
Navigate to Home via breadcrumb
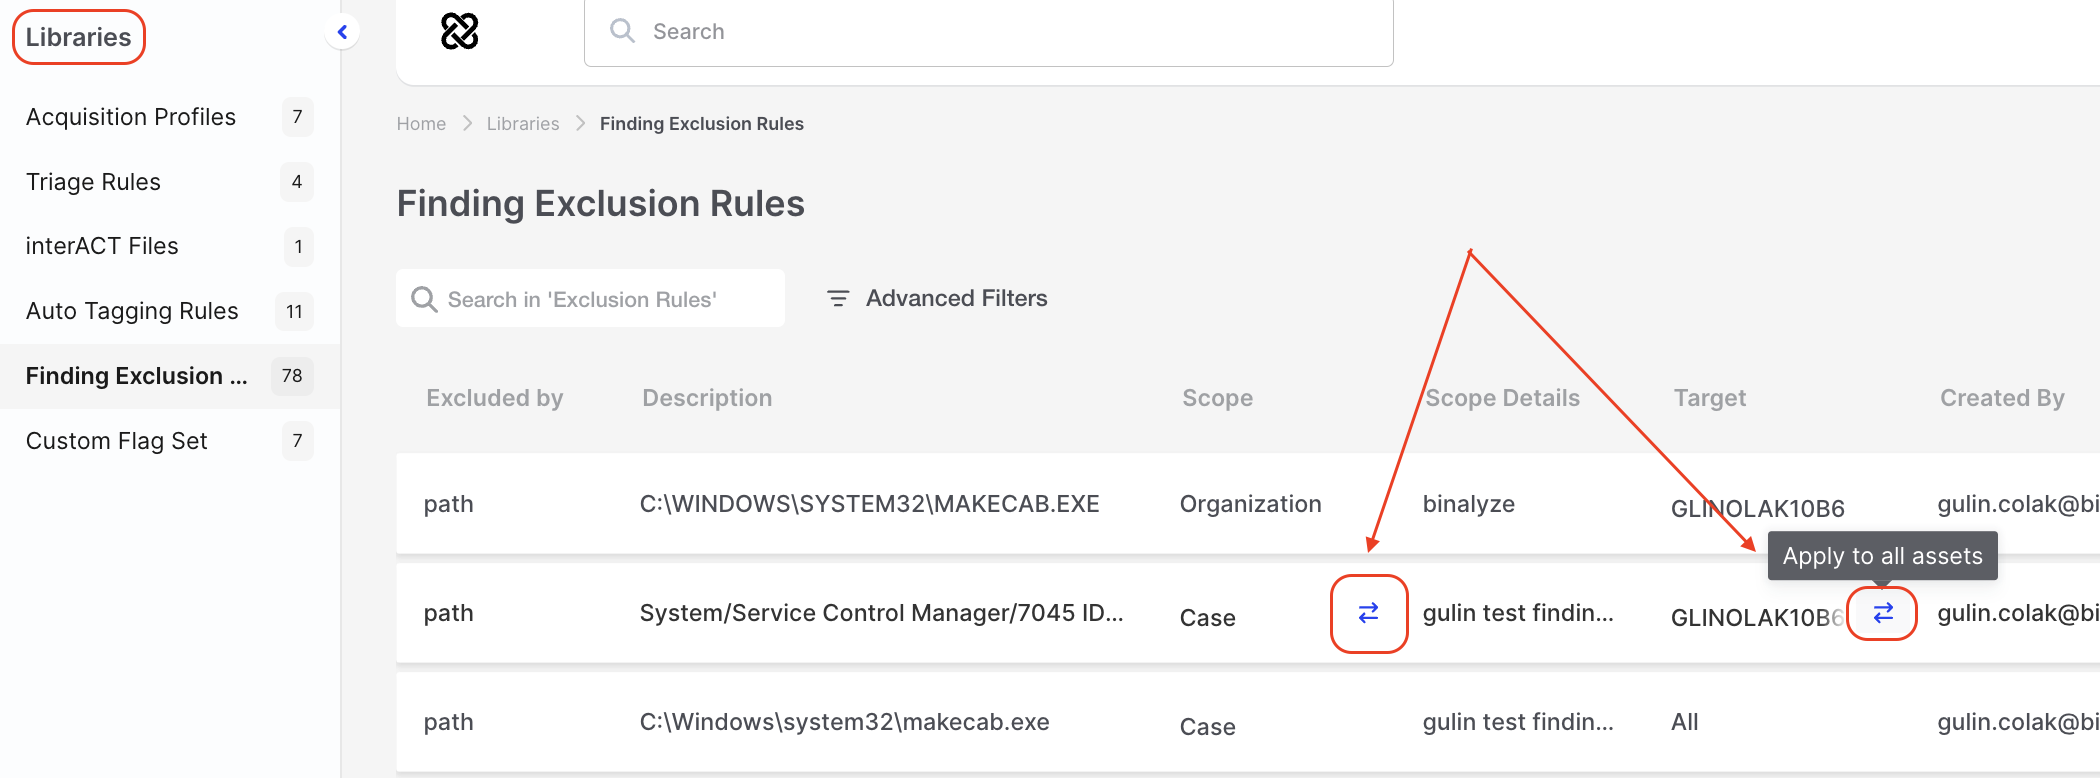click(421, 124)
